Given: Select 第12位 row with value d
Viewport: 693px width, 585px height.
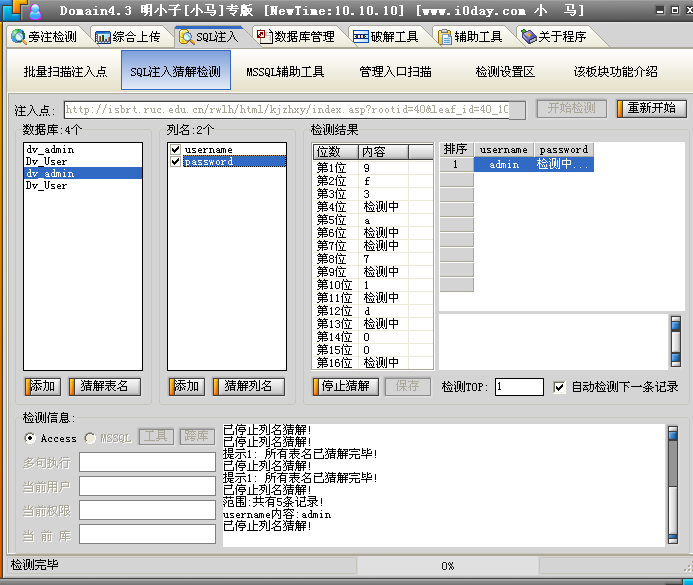Looking at the screenshot, I should (373, 311).
